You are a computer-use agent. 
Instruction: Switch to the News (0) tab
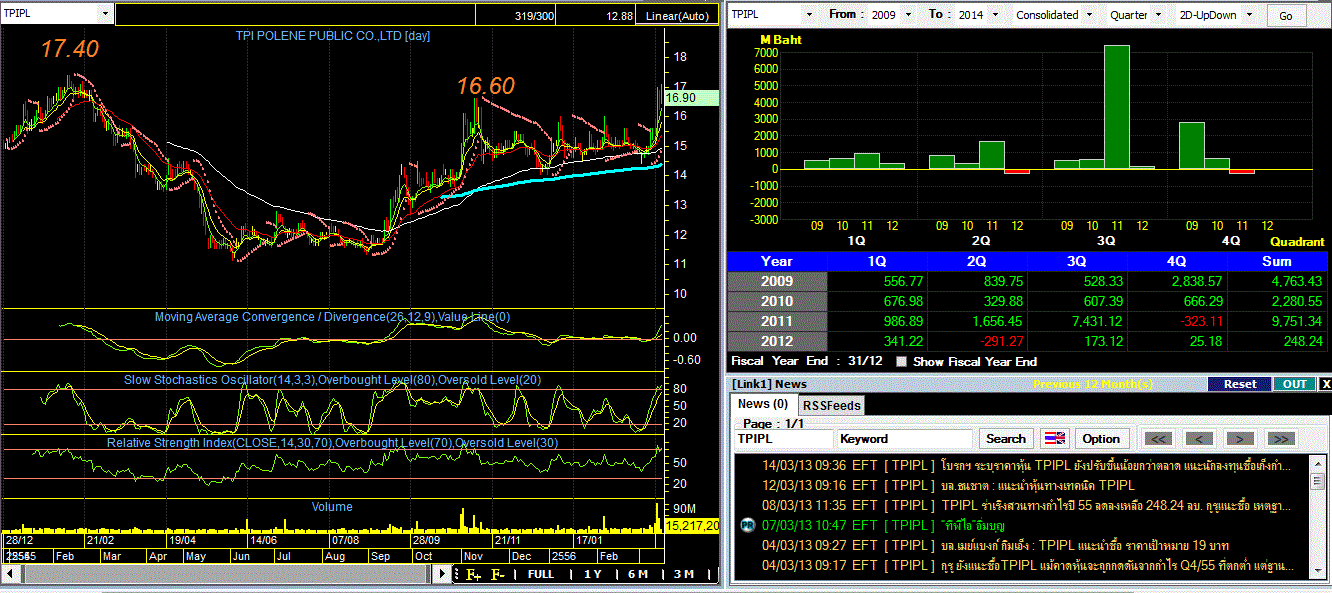pos(763,404)
